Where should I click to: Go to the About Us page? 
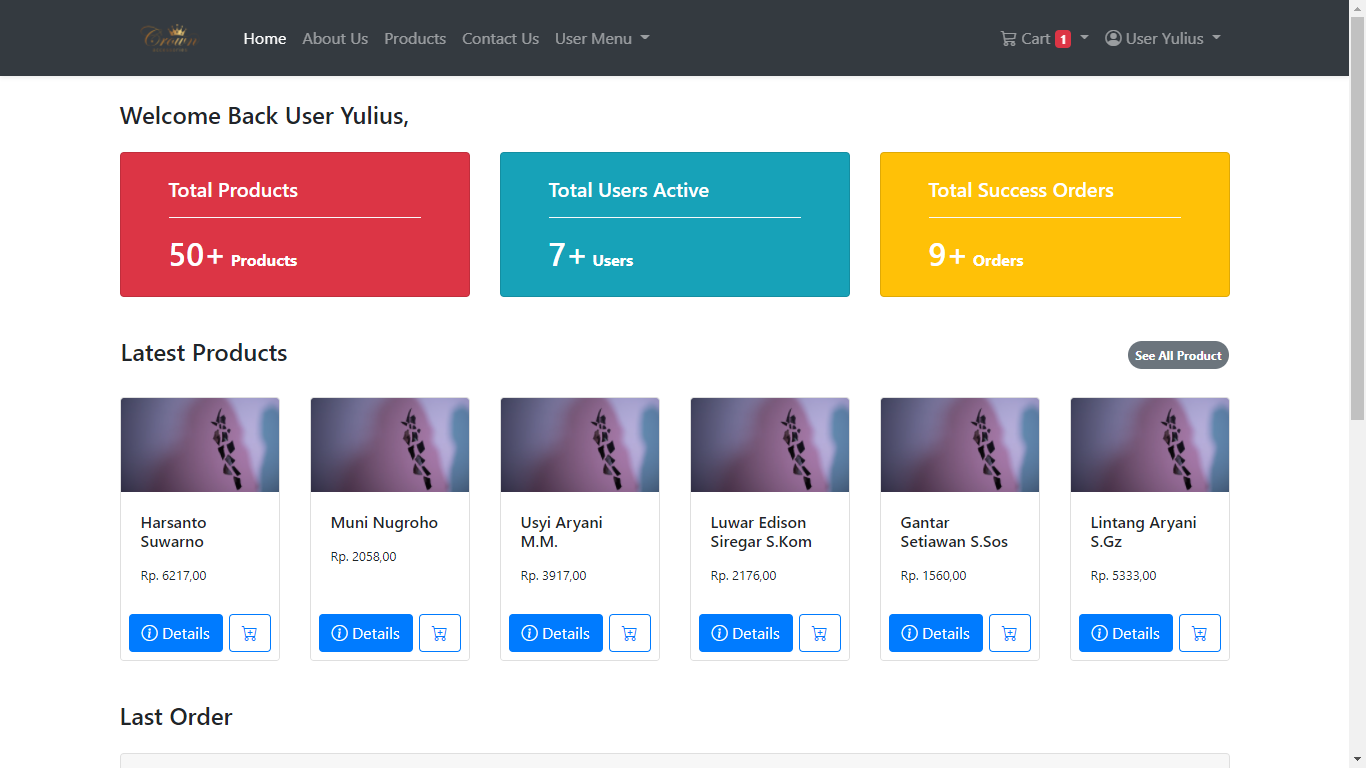(335, 38)
